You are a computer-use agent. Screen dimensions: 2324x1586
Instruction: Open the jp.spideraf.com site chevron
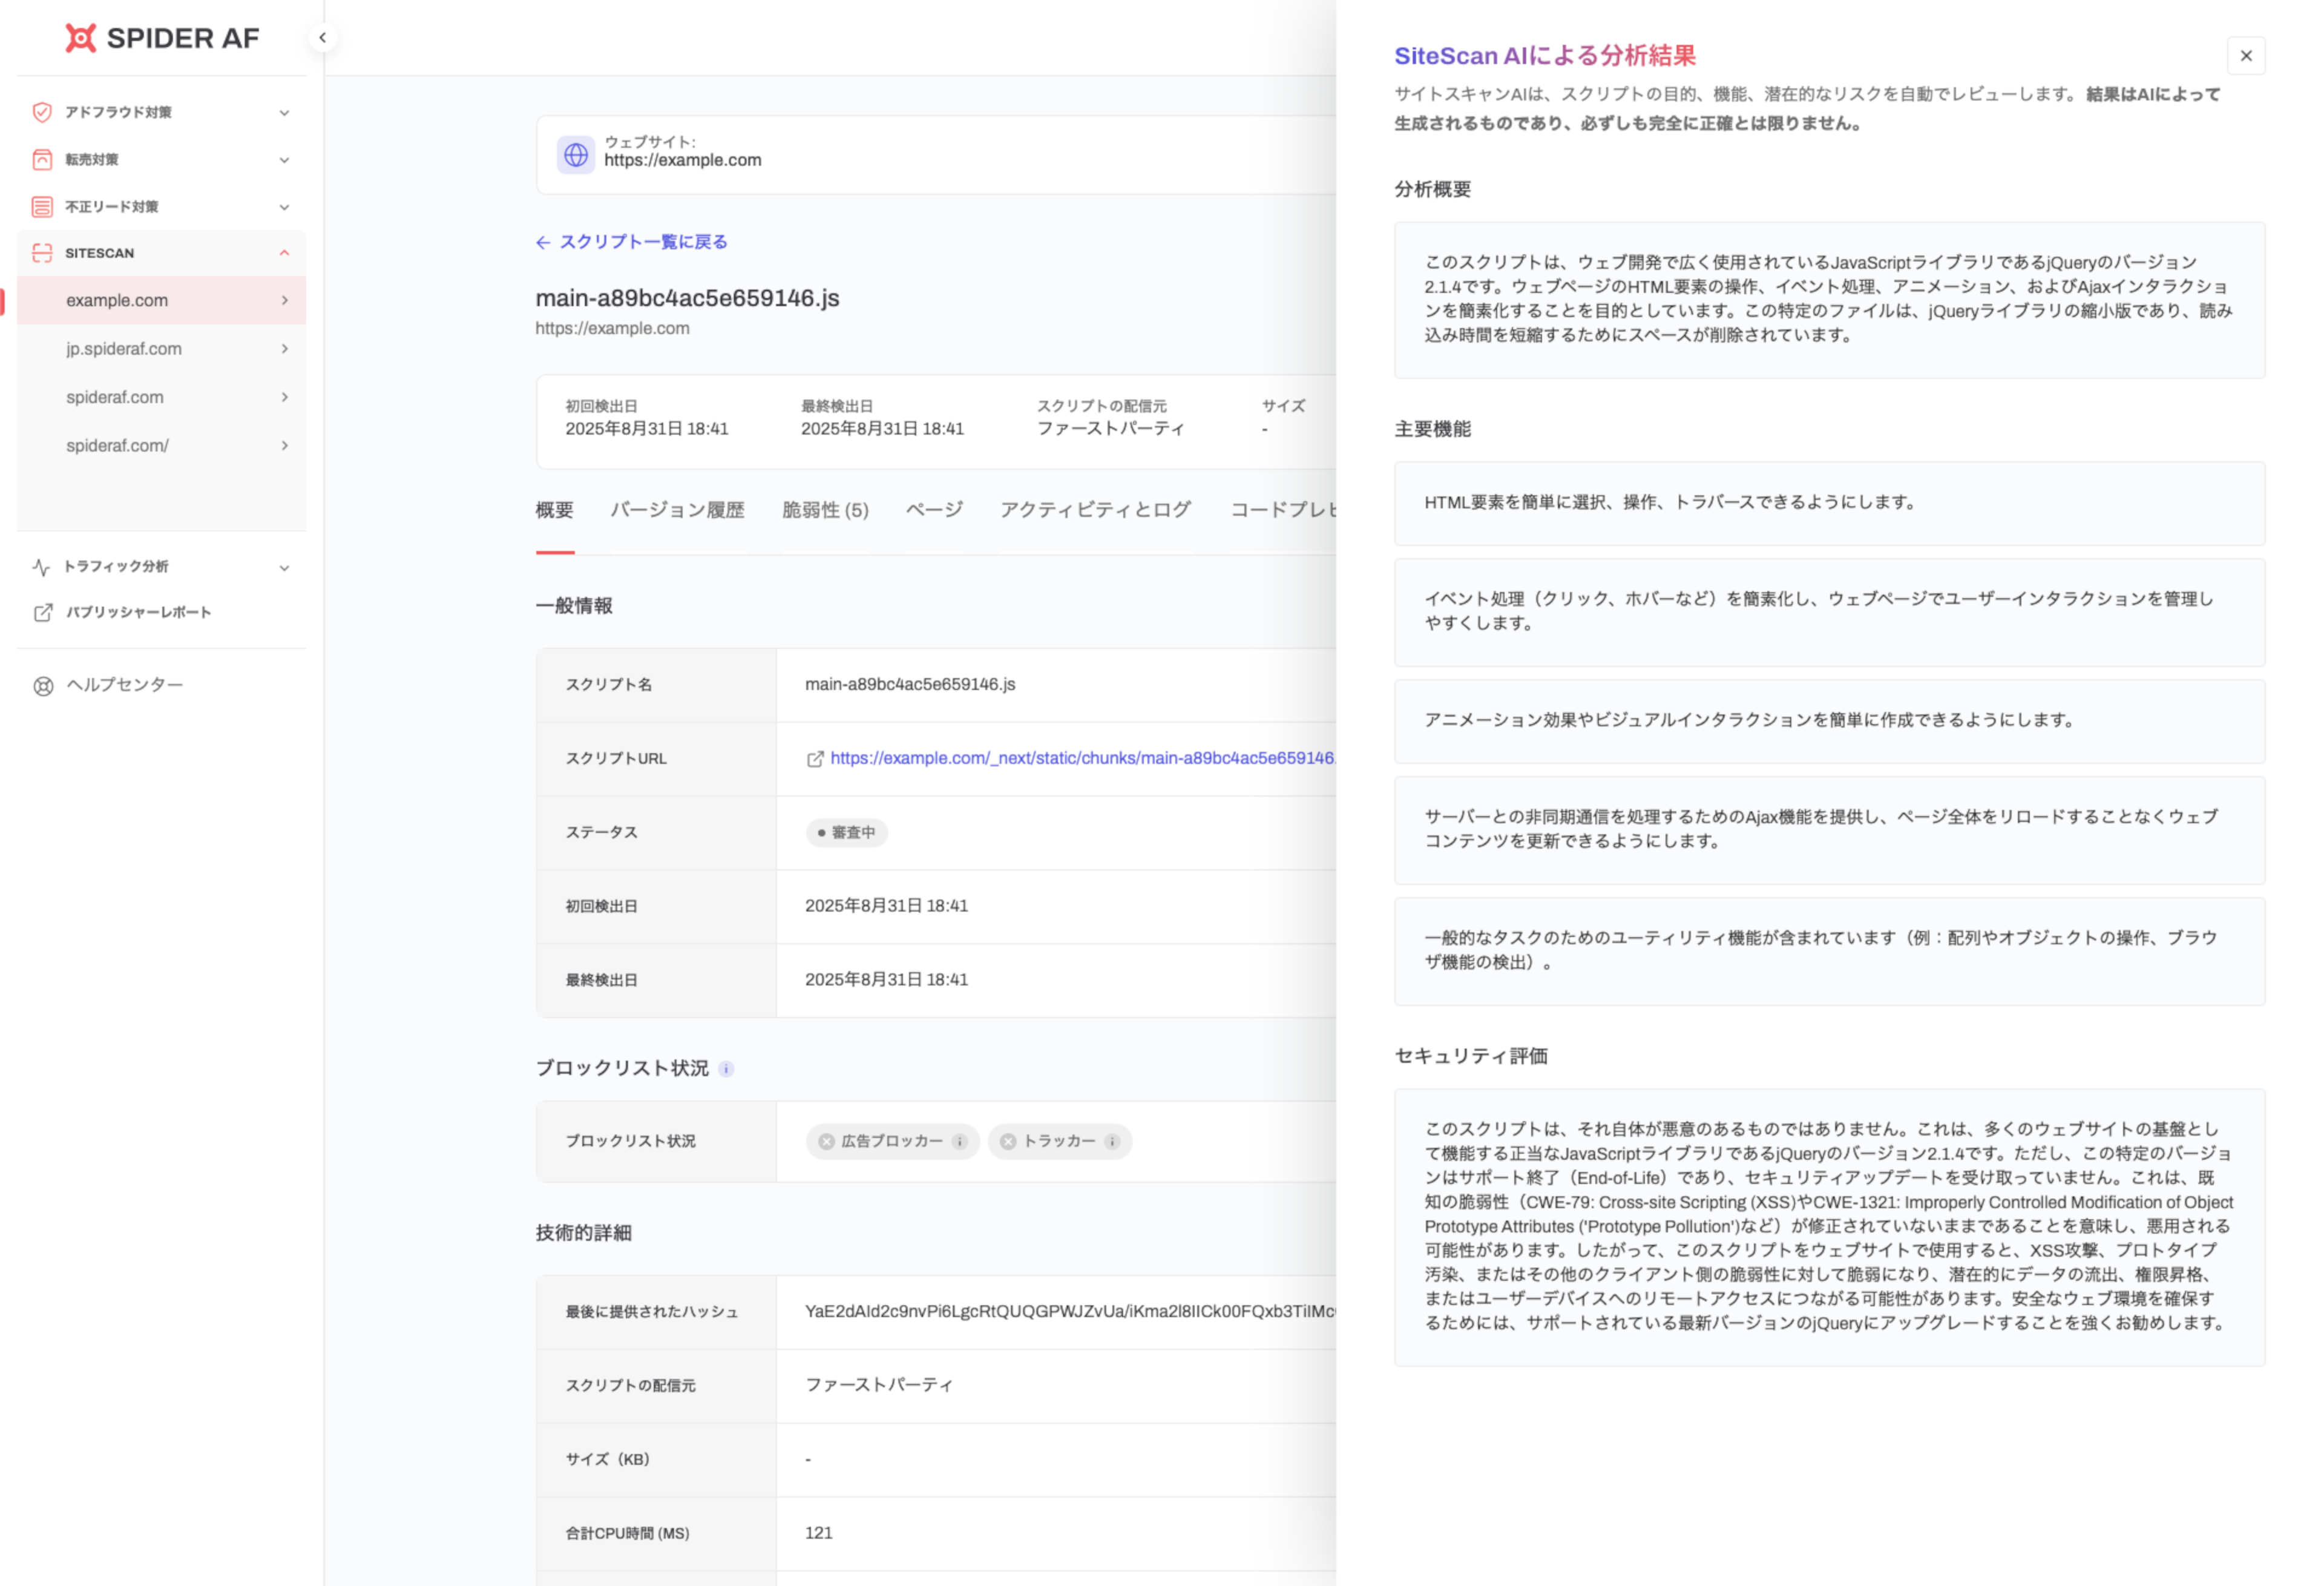[285, 349]
